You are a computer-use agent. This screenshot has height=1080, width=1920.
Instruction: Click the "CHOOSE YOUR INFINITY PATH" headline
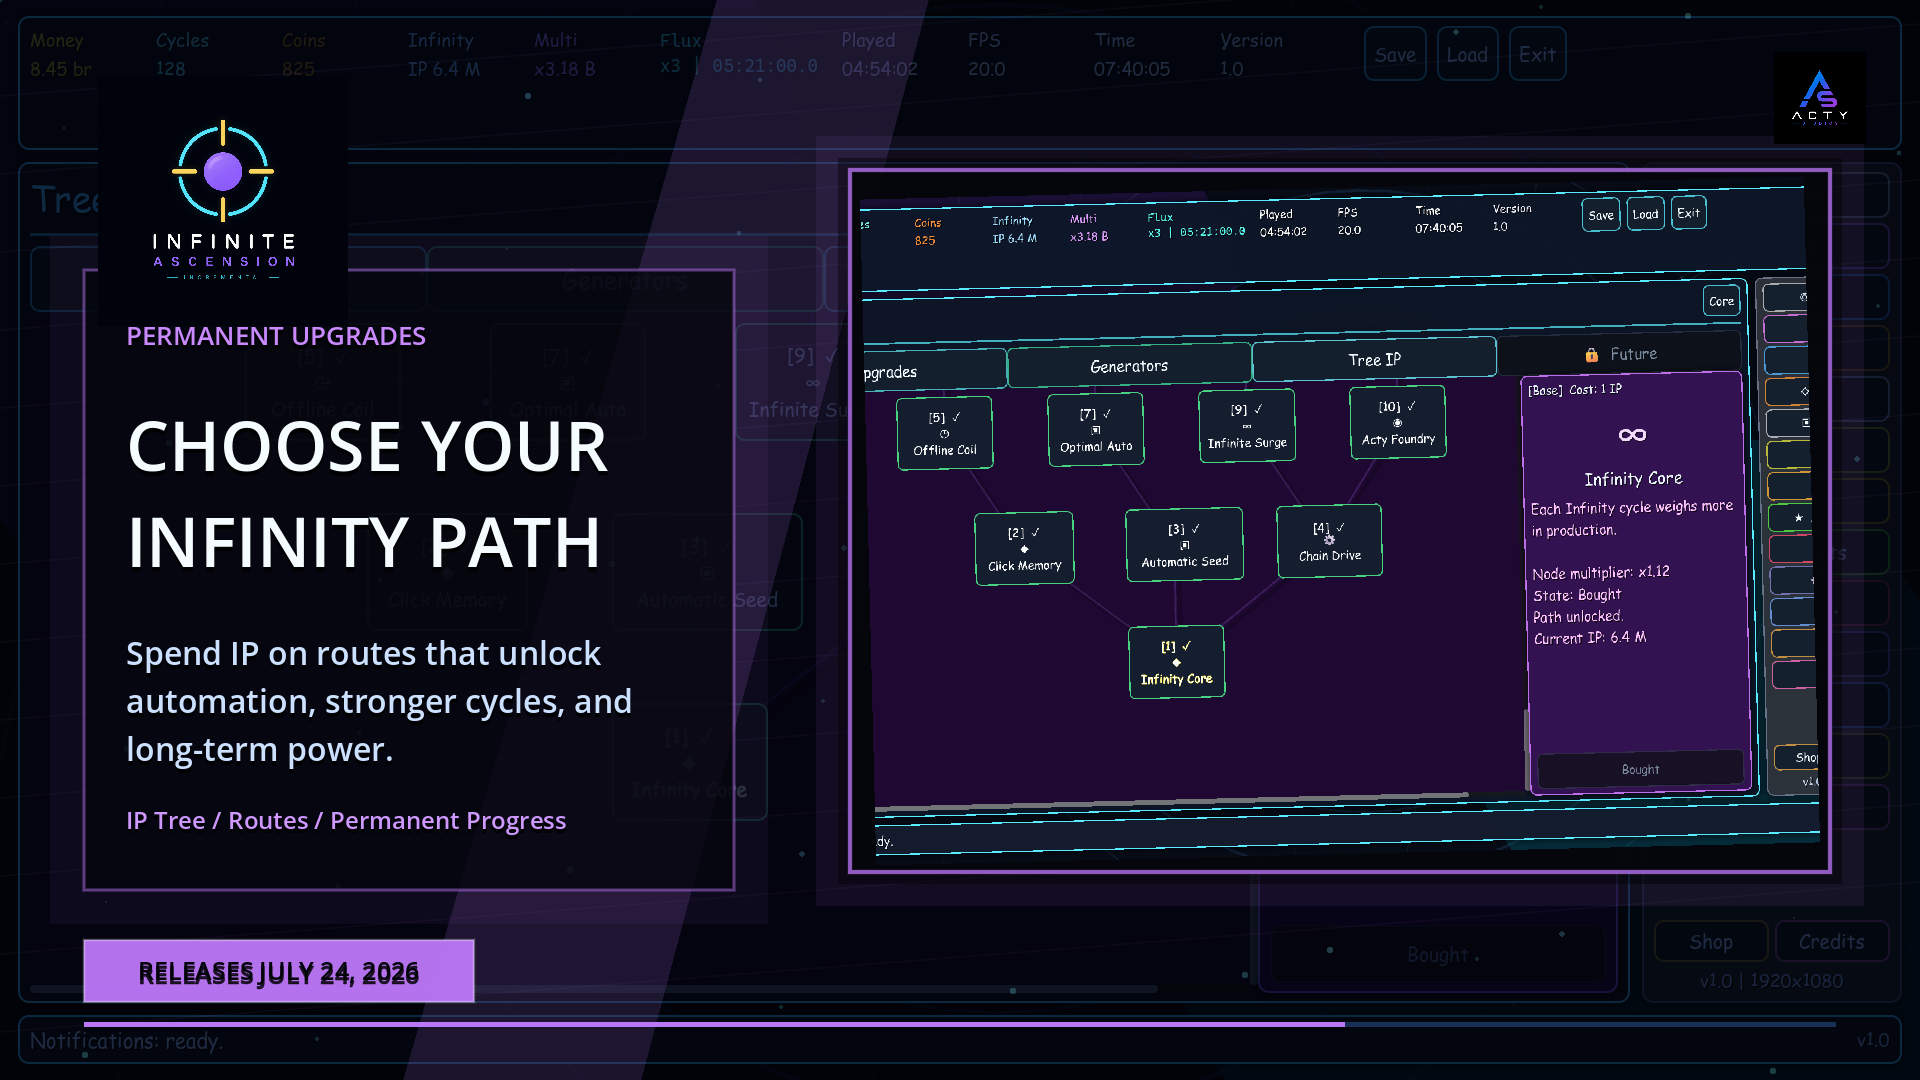[368, 494]
